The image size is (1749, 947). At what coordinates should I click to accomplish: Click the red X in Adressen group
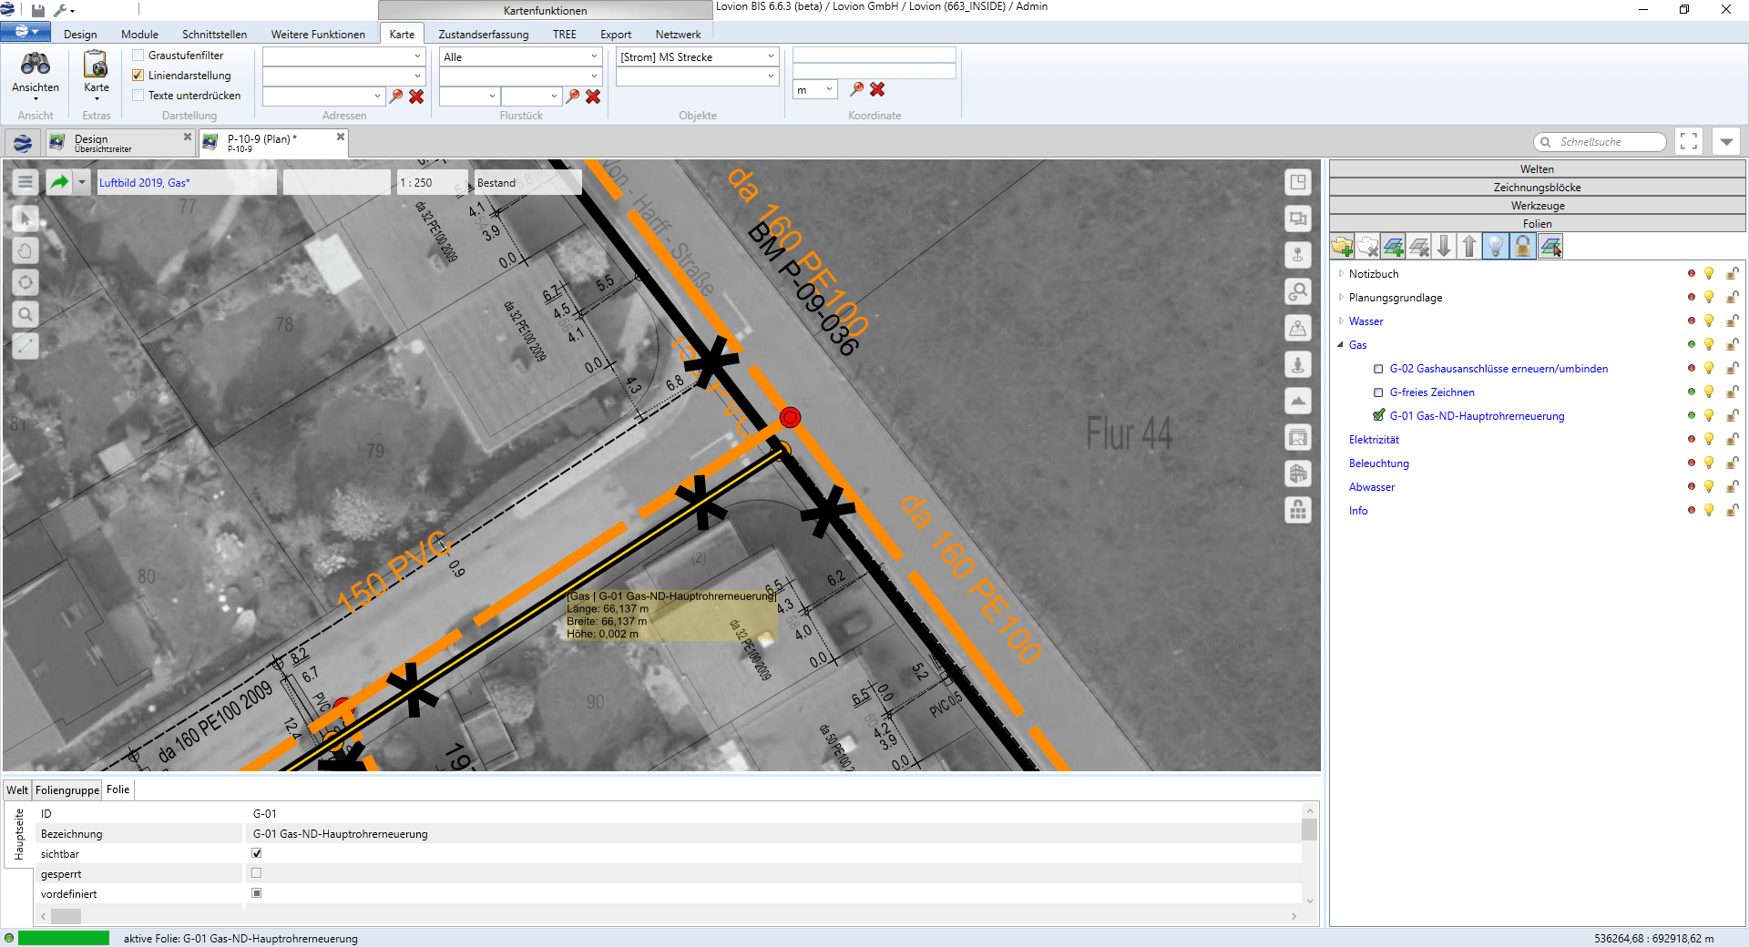point(417,96)
